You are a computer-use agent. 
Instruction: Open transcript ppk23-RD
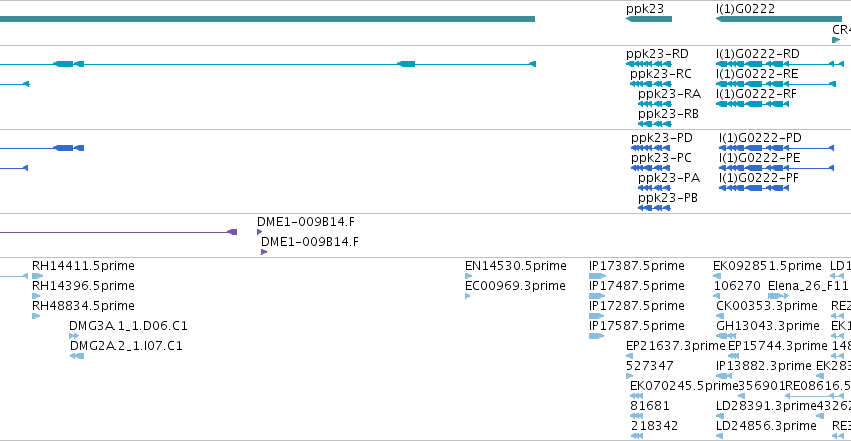point(649,64)
